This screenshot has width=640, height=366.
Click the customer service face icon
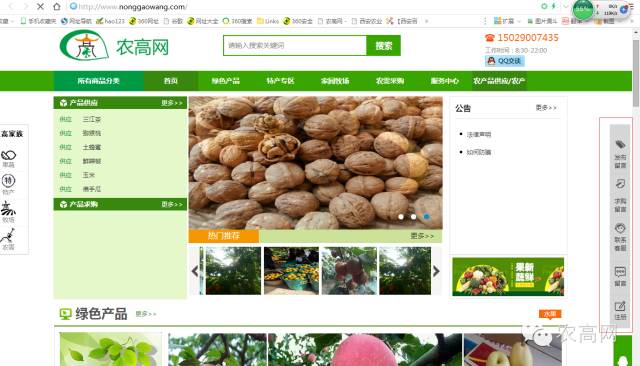tap(620, 228)
